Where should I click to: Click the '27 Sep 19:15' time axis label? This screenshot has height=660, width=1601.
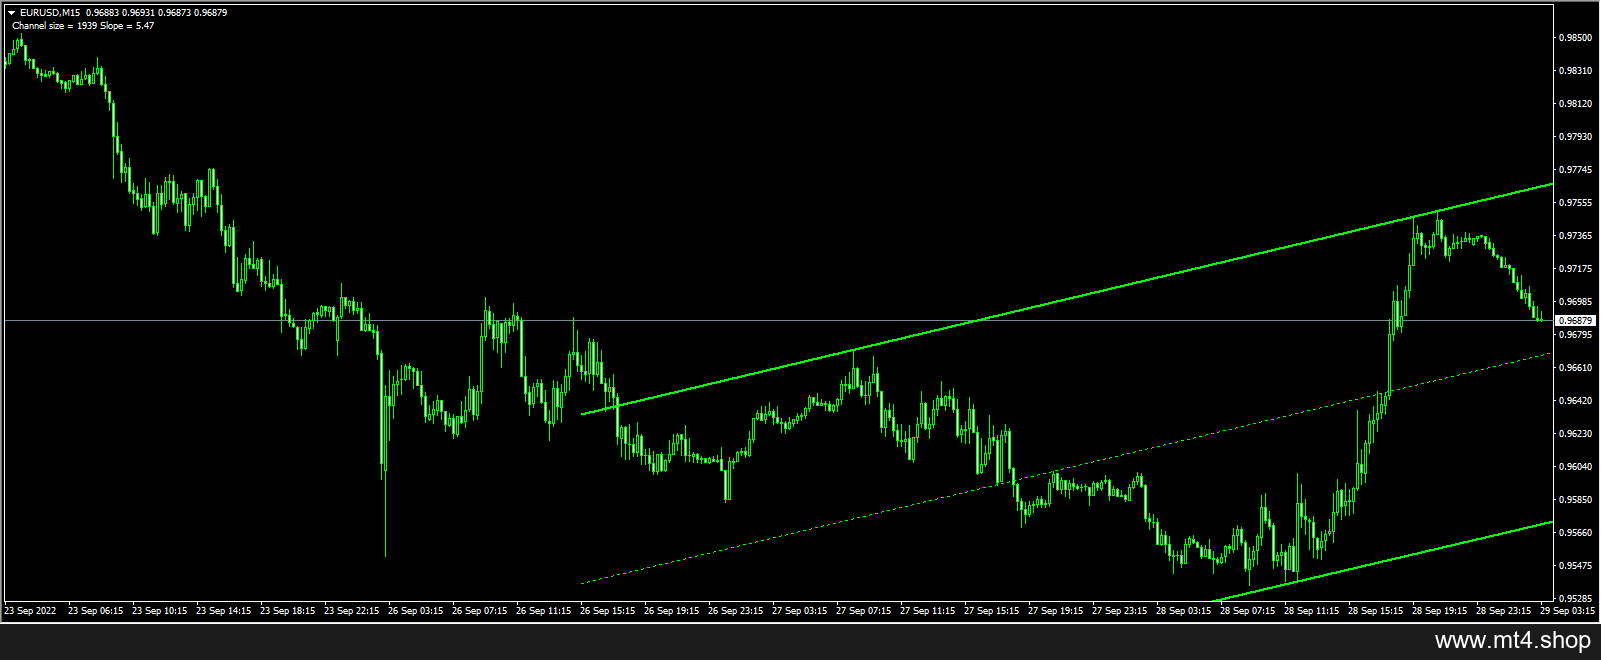pyautogui.click(x=1055, y=610)
